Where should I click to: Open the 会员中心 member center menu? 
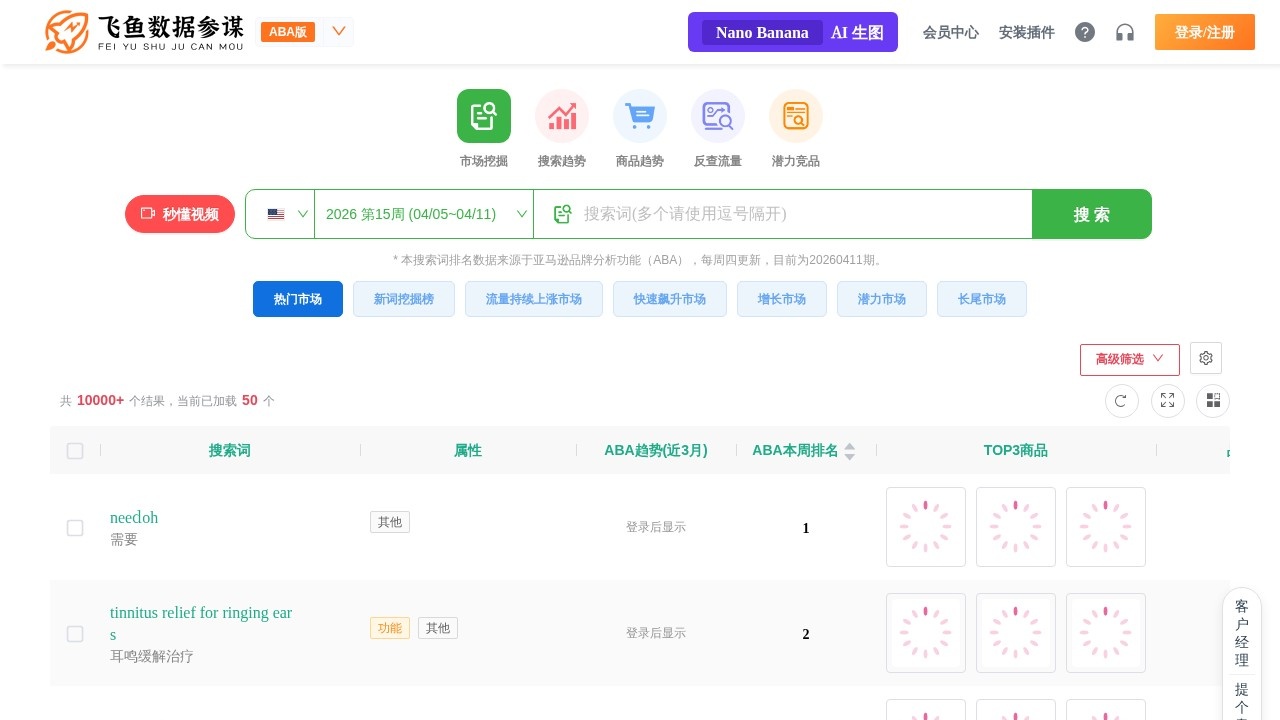coord(950,32)
